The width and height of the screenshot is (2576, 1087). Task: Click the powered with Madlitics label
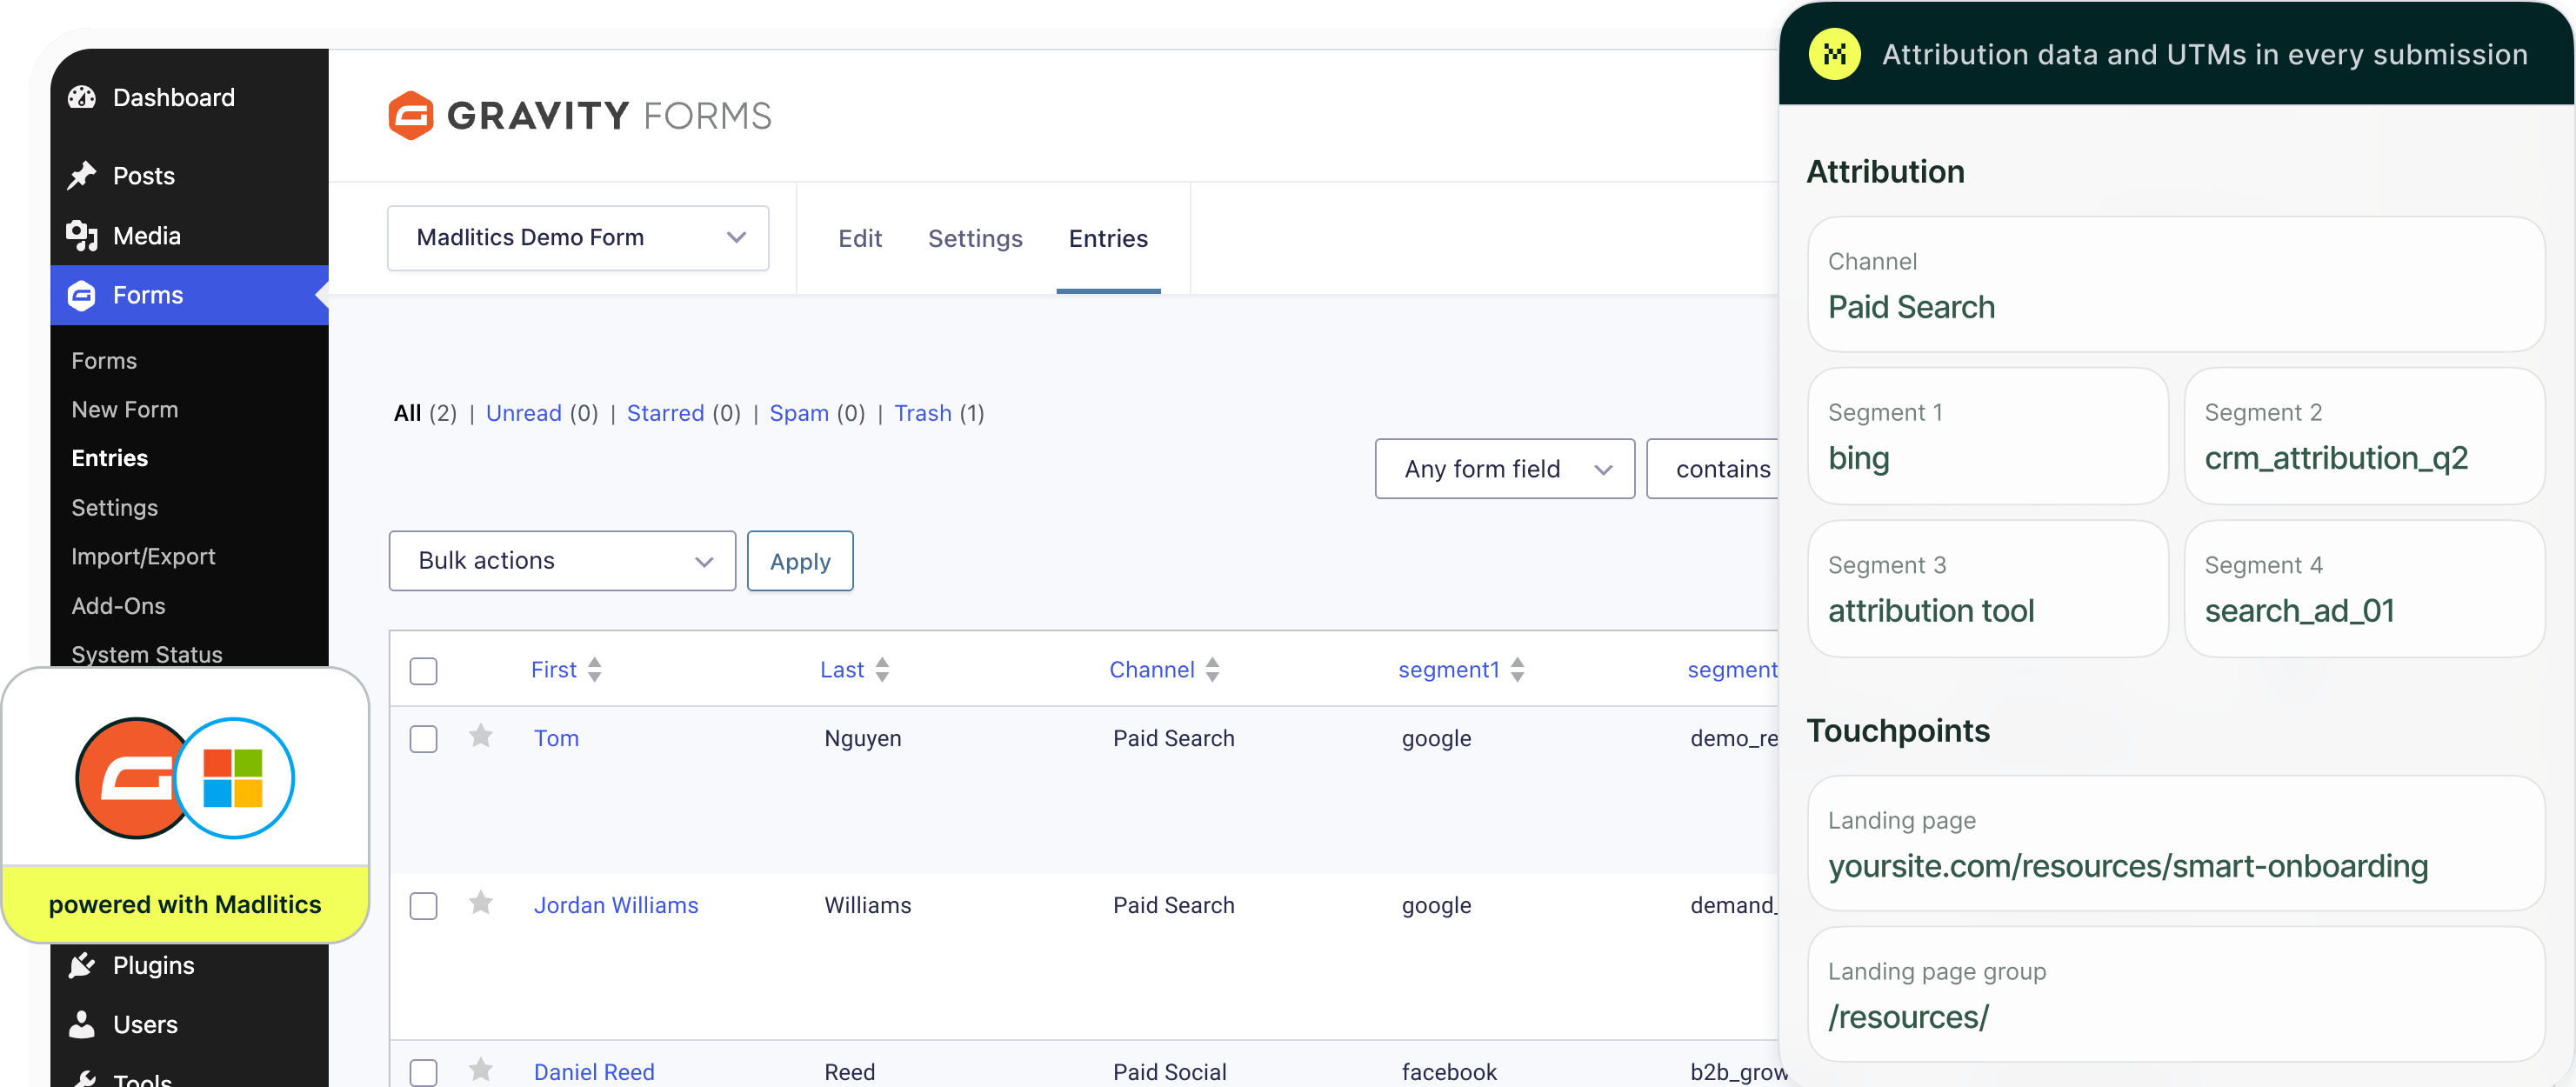185,904
